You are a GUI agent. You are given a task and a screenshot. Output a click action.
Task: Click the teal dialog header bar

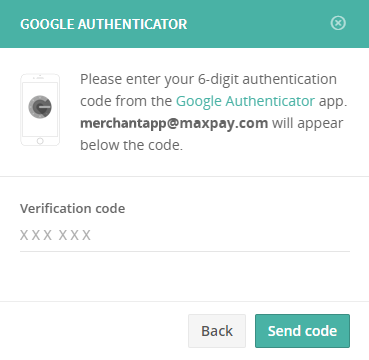(x=184, y=24)
